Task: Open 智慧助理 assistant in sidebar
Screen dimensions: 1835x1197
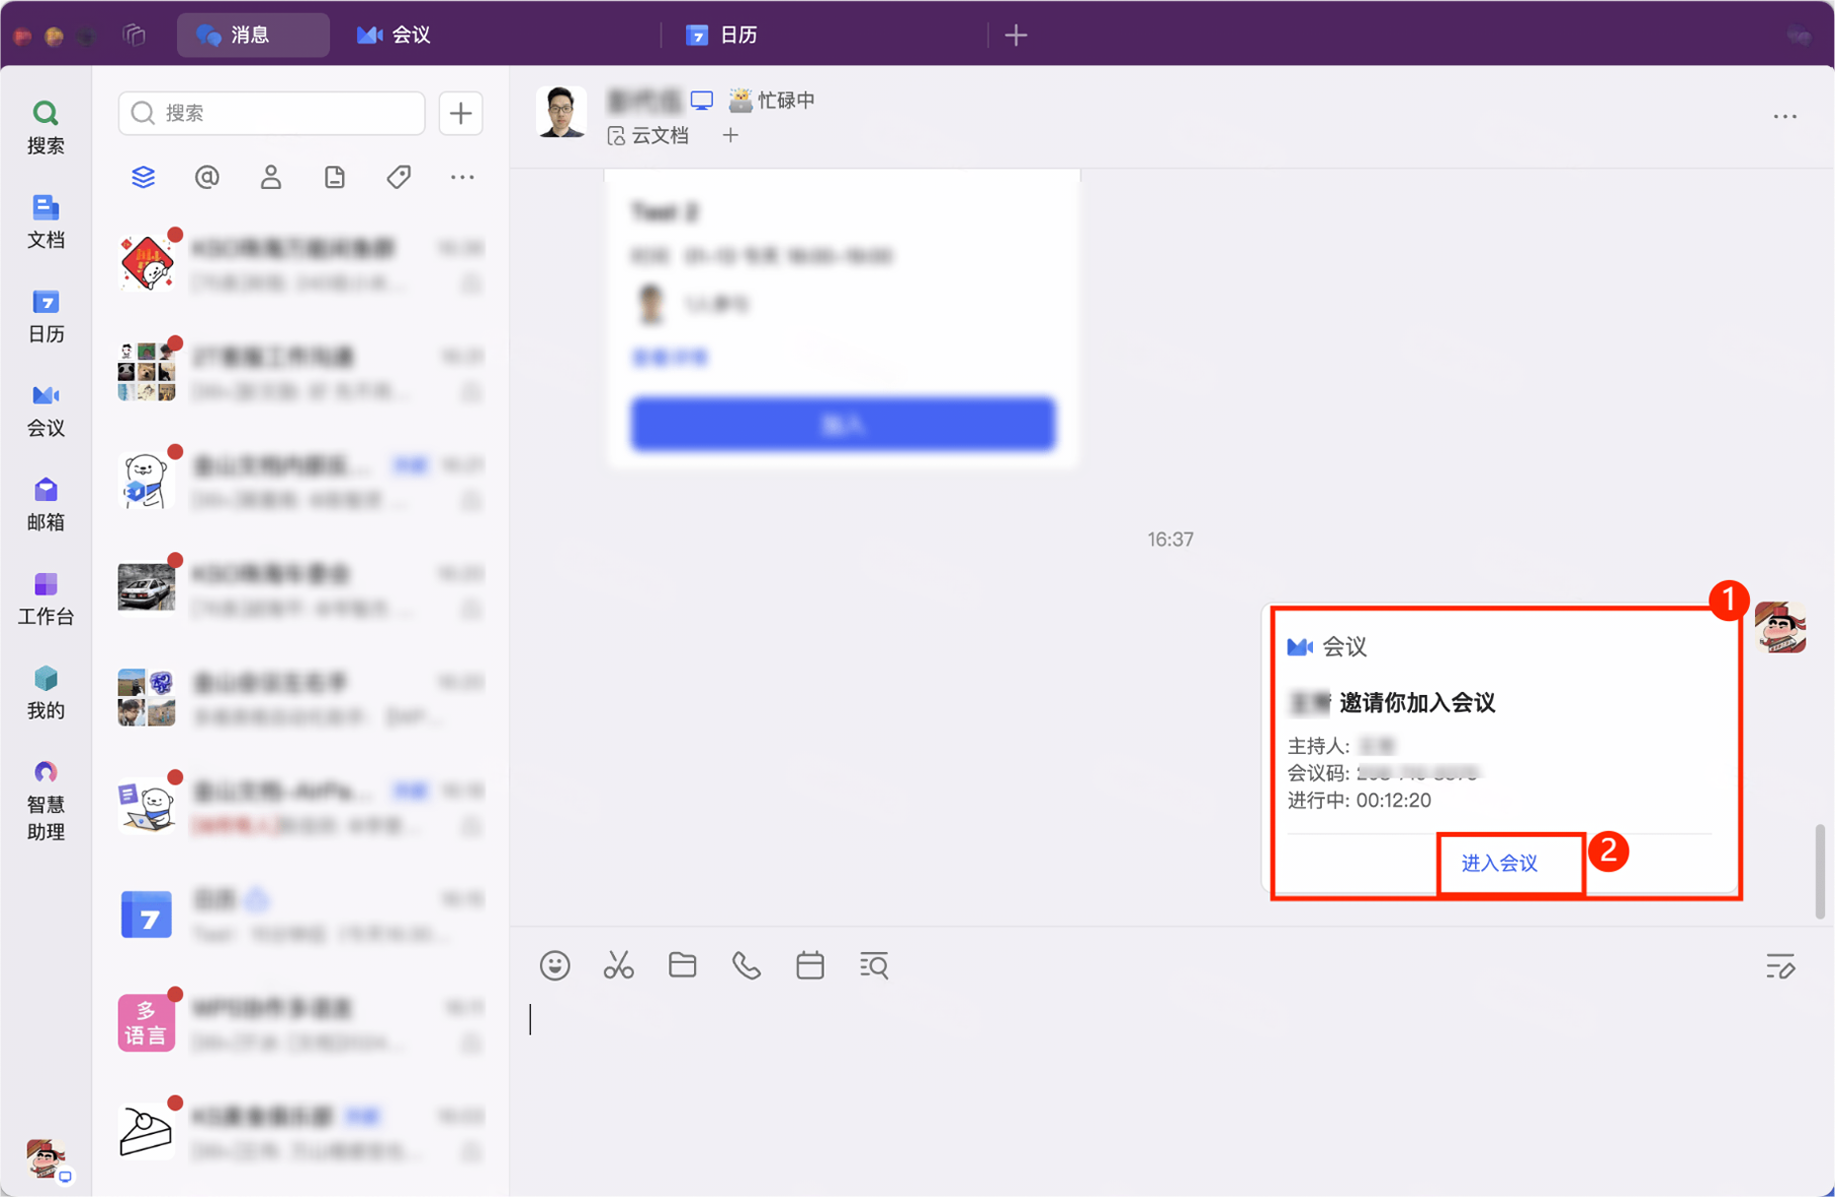Action: pos(45,799)
